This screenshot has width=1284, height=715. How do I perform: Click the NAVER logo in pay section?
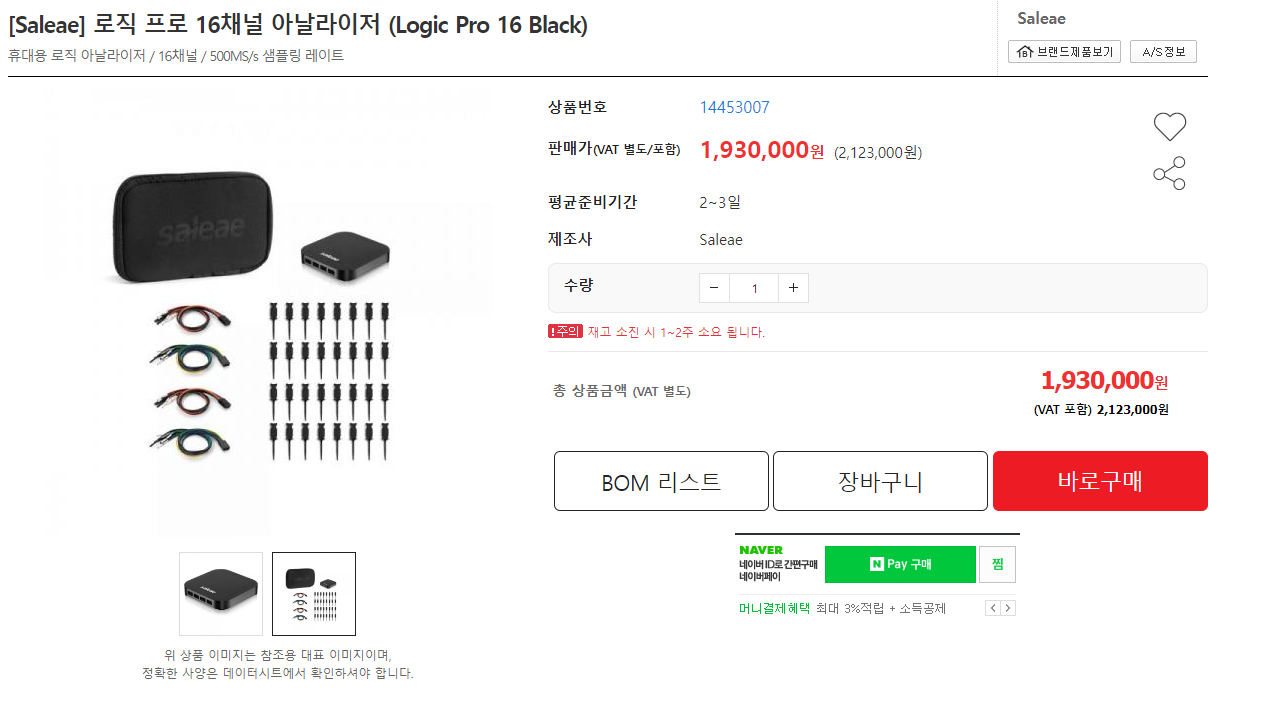761,550
